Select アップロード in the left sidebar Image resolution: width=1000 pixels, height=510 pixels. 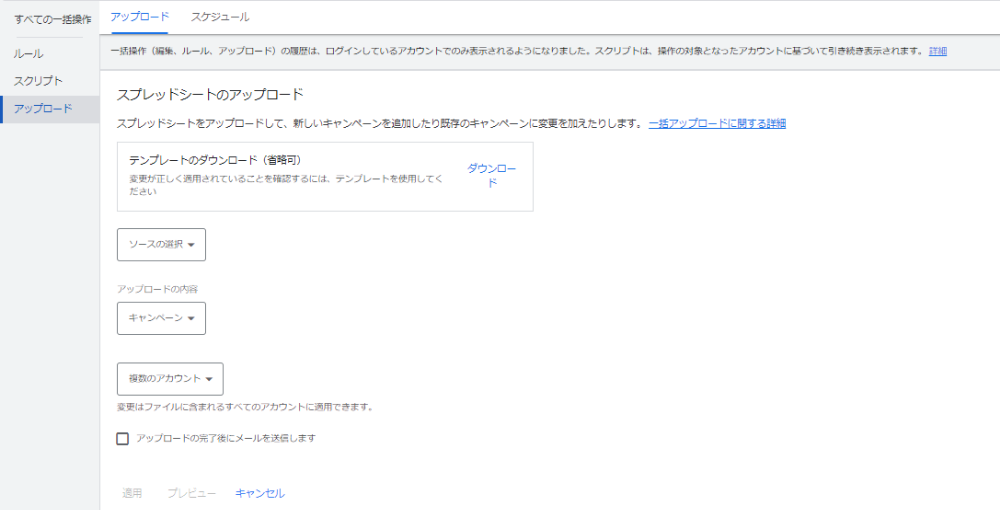click(x=42, y=109)
